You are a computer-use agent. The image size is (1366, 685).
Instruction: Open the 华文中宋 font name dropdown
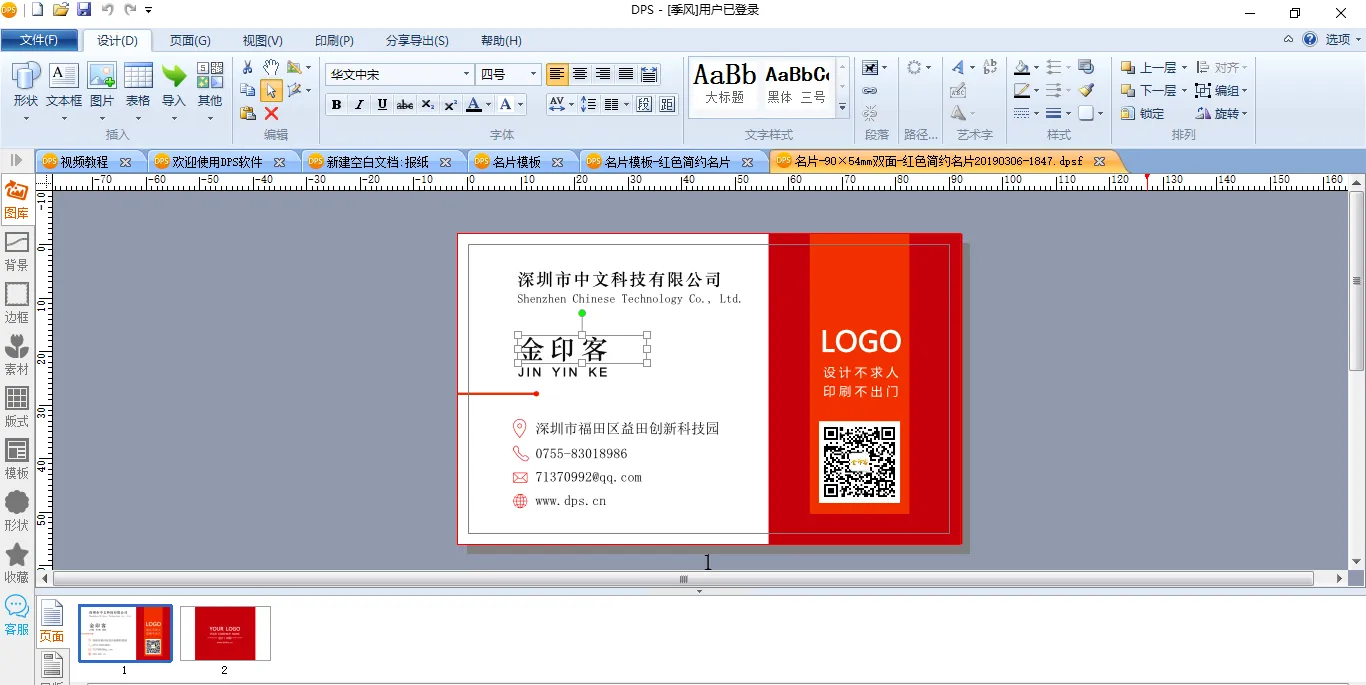pos(466,74)
